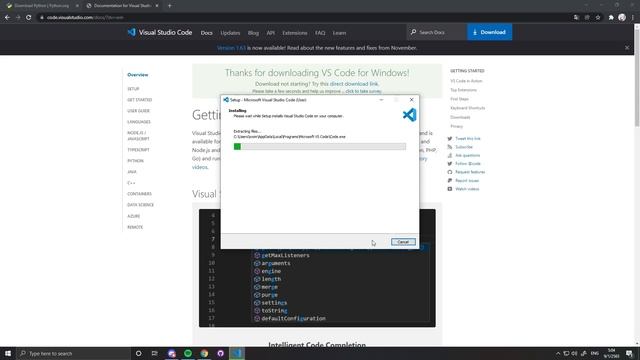Focus the Search Docs field
Image resolution: width=640 pixels, height=360 pixels.
(x=436, y=32)
